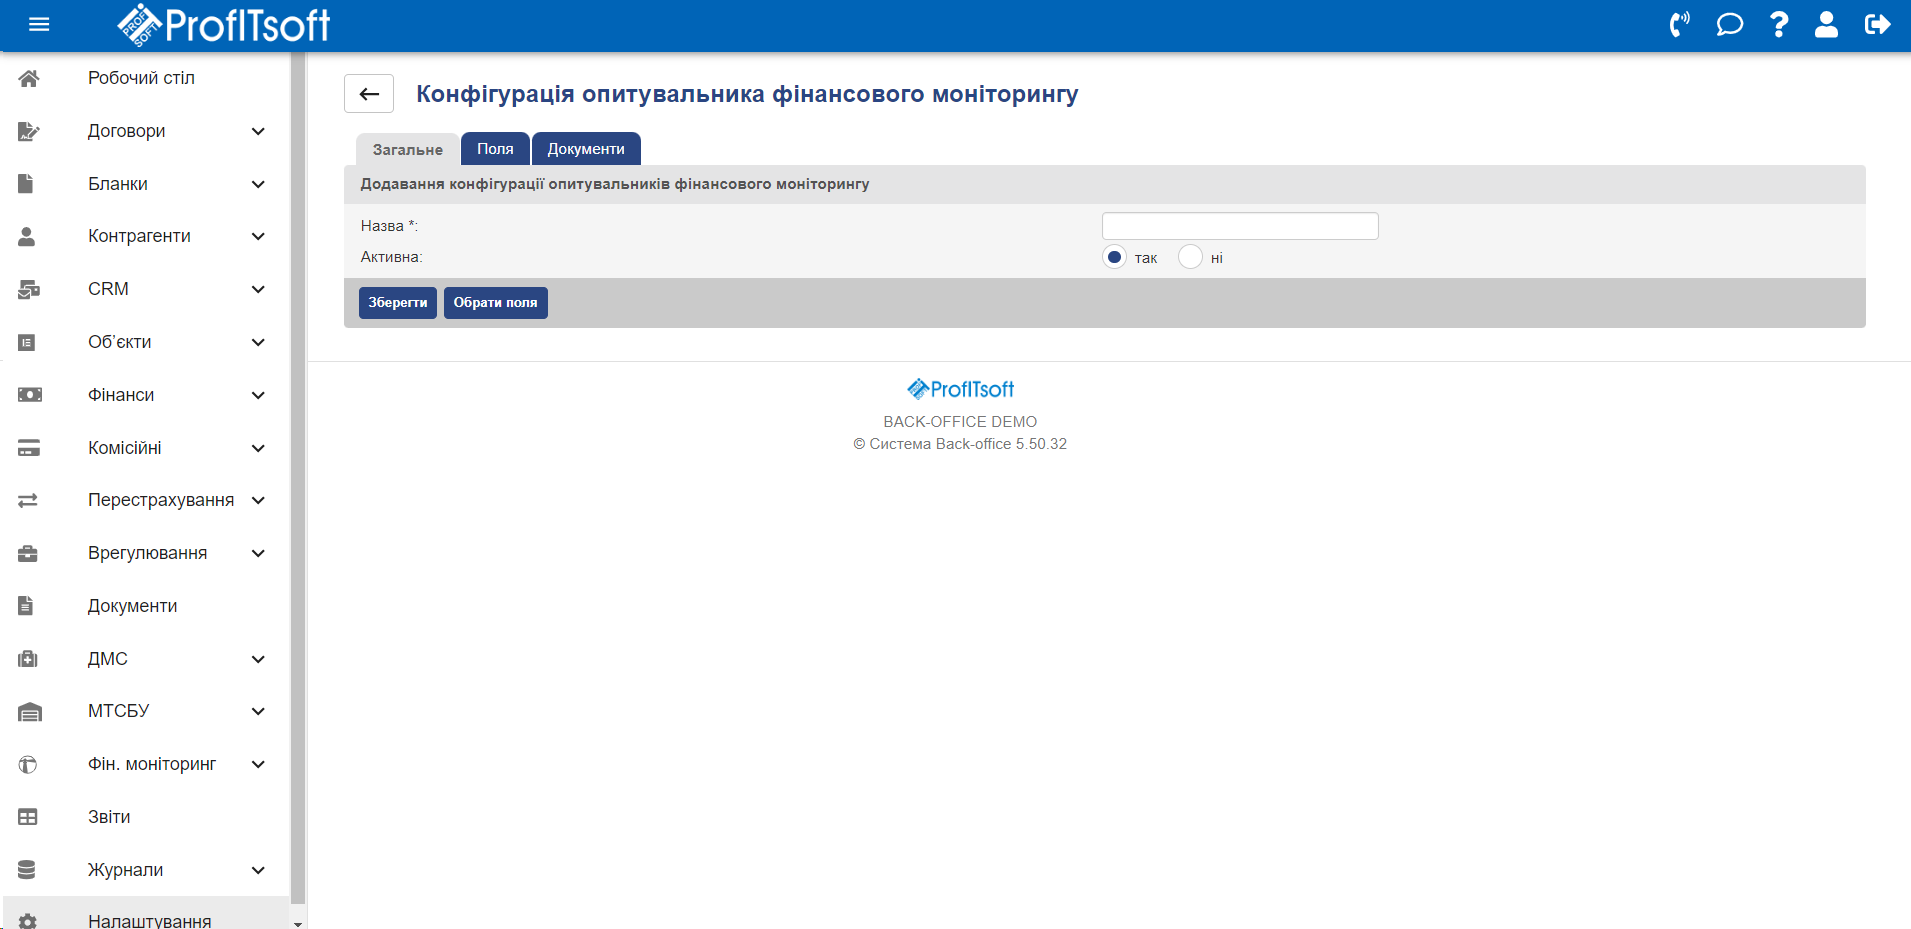
Task: Select the "так" radio button for Активна
Action: coord(1114,257)
